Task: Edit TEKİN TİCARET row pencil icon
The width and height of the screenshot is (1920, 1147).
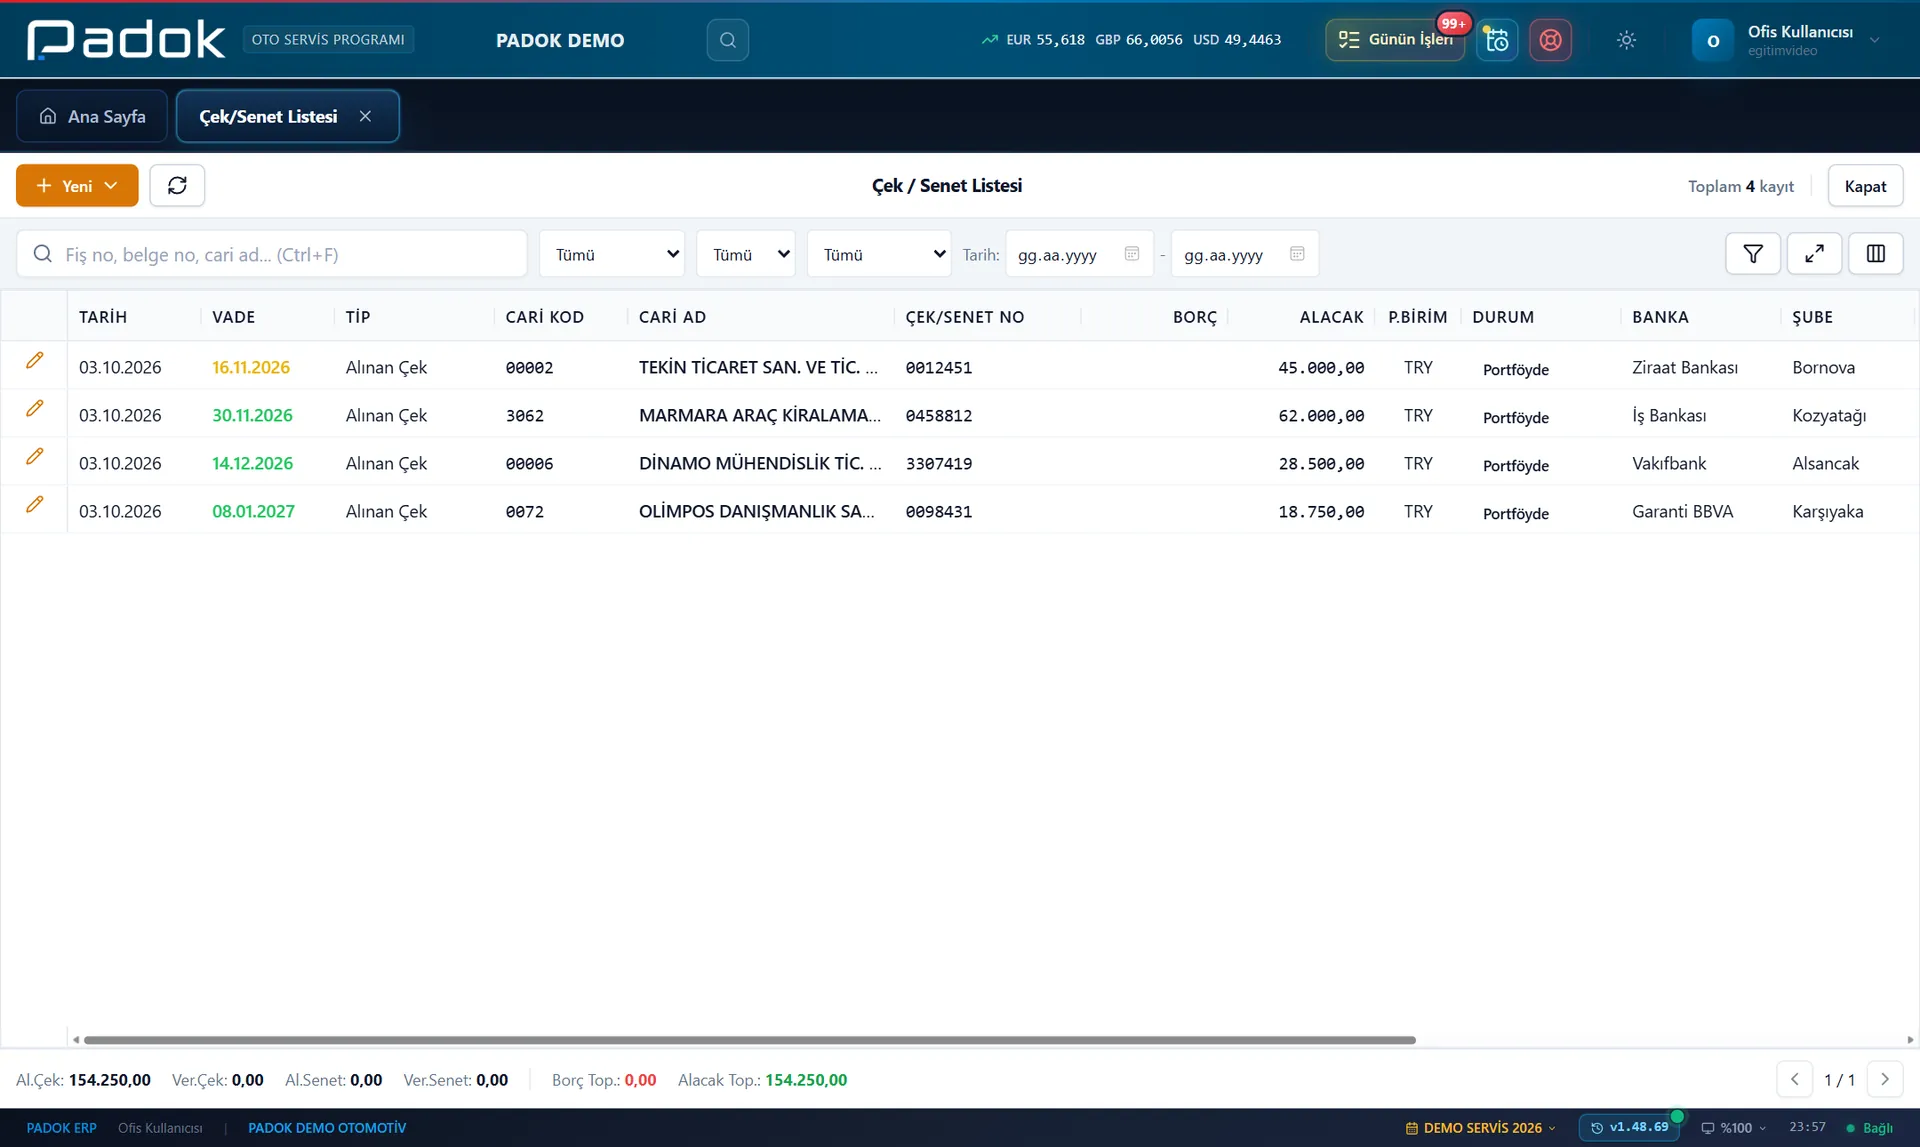Action: [34, 360]
